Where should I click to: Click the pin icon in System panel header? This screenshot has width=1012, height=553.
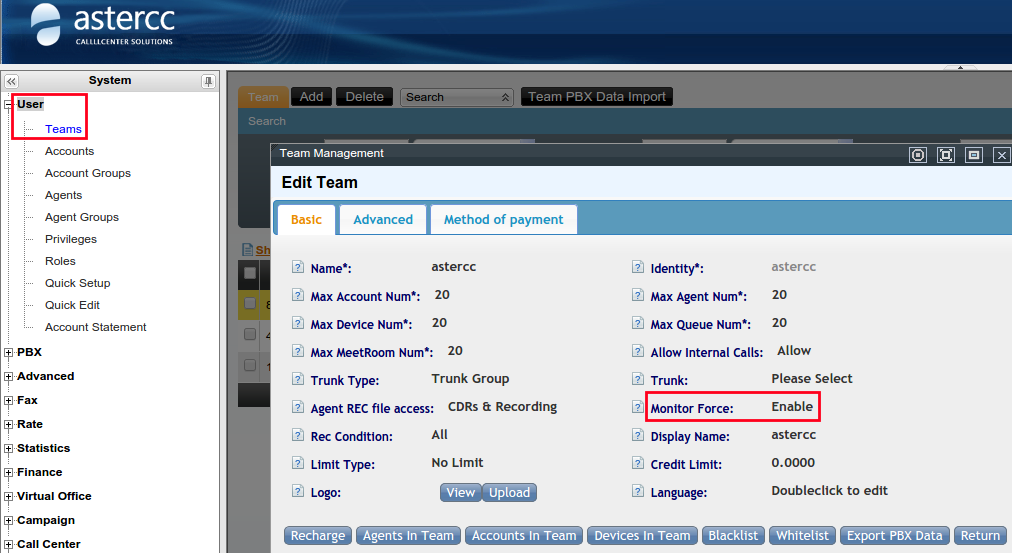coord(208,81)
